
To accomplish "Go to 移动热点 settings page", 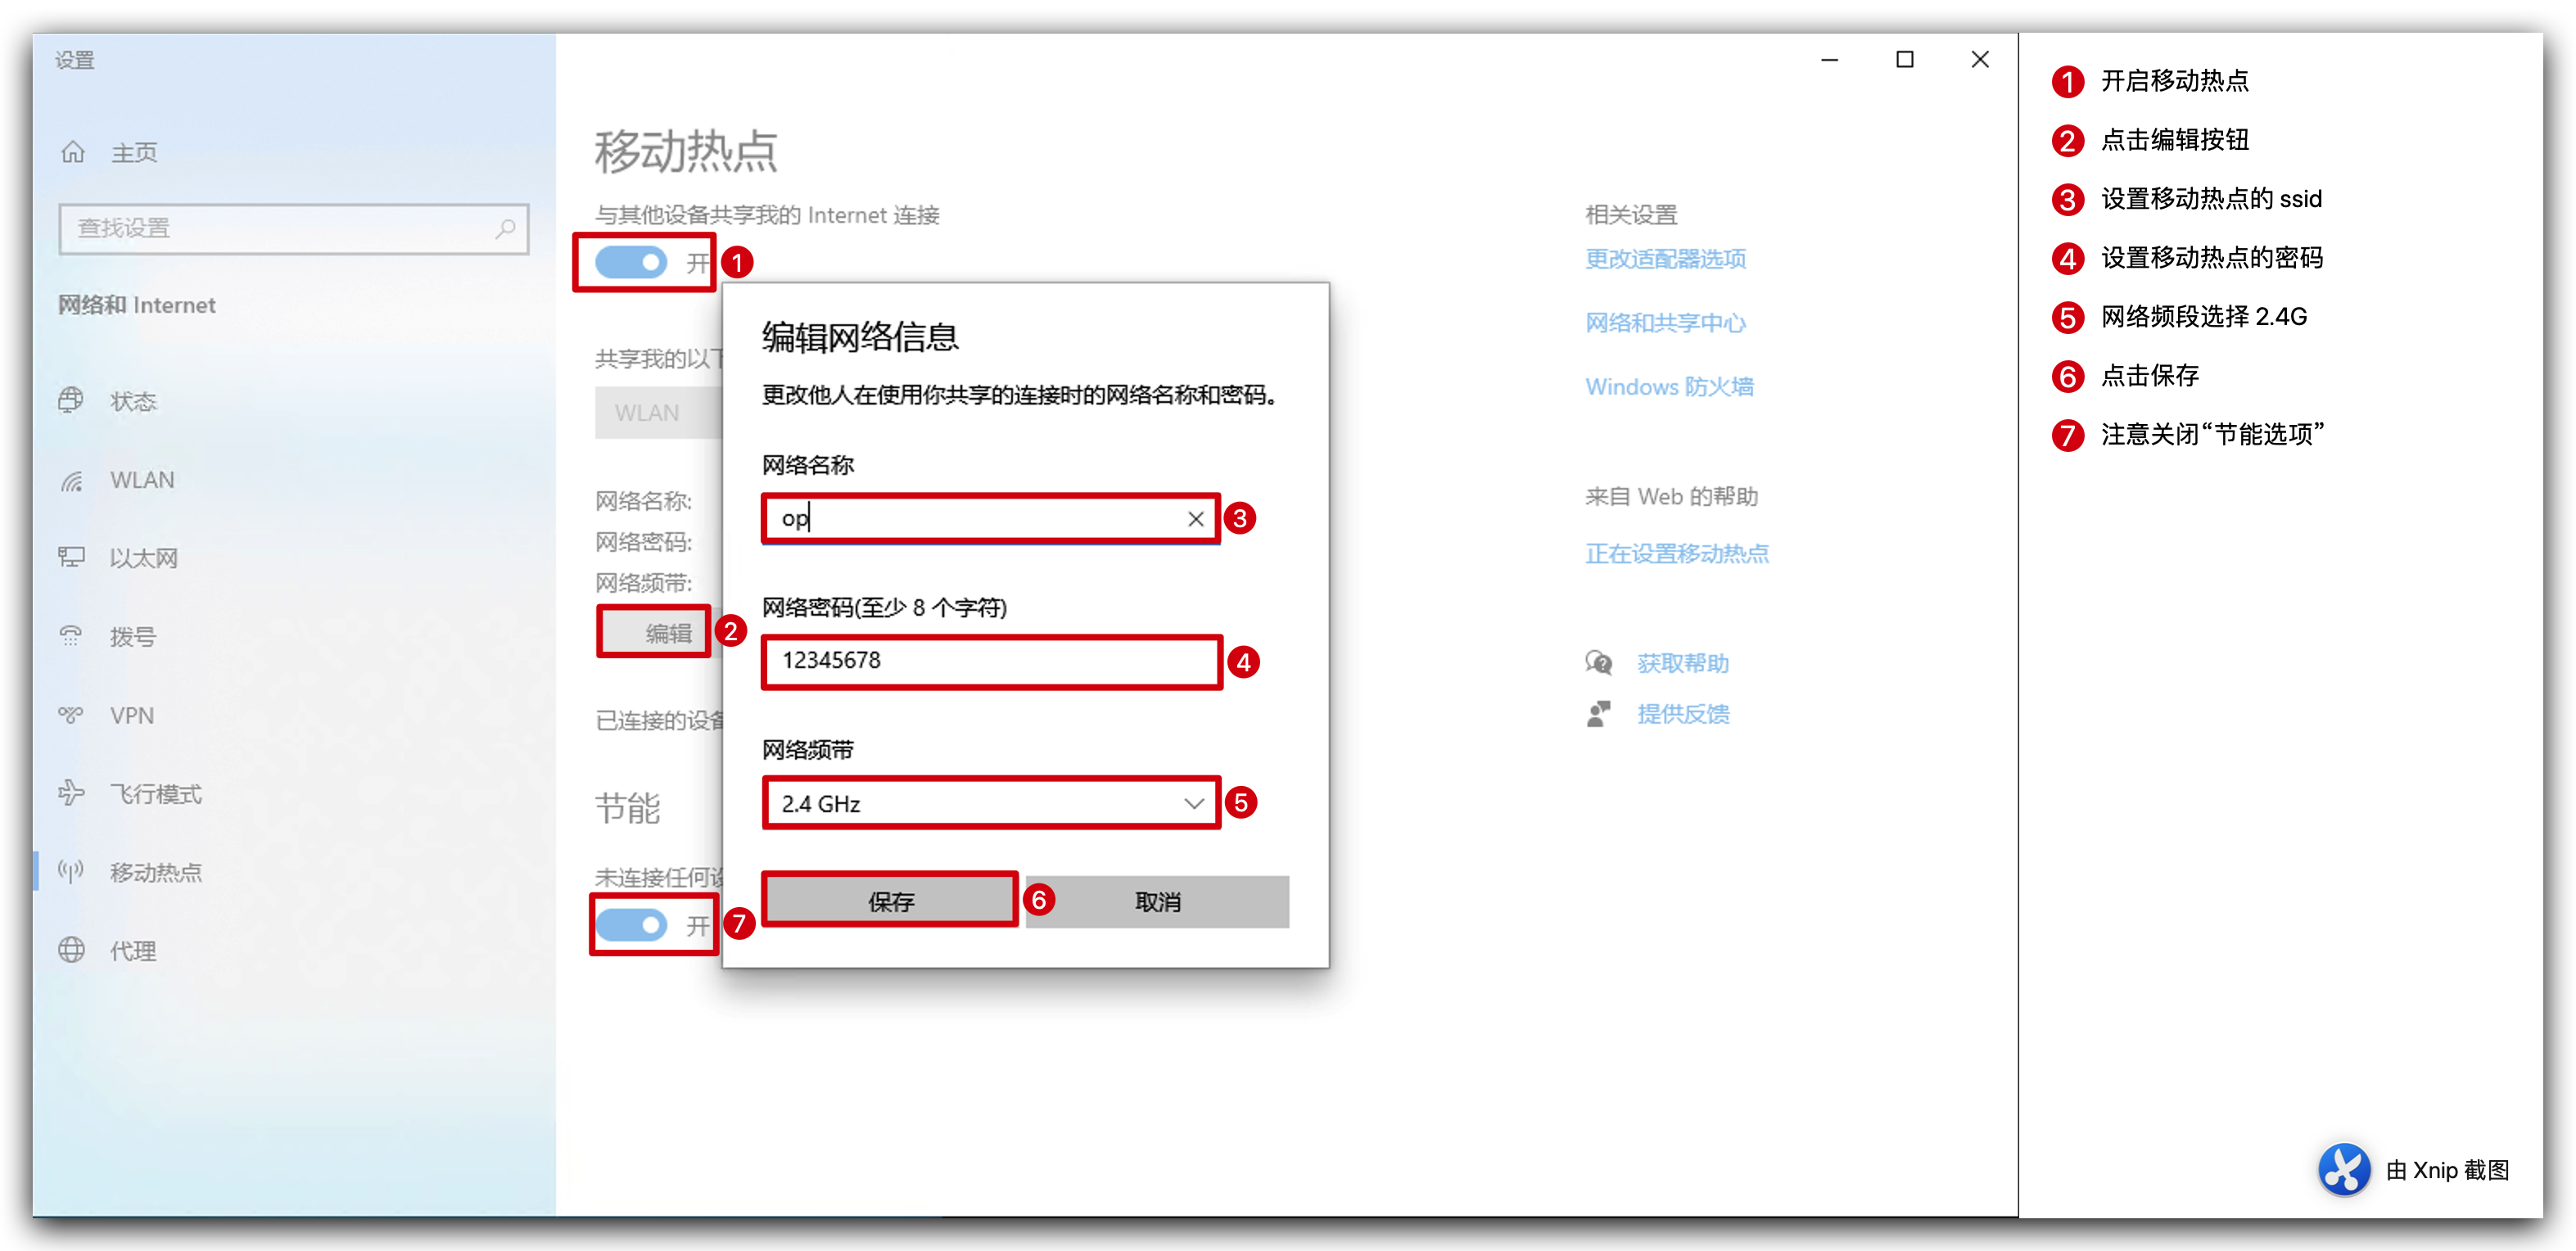I will point(156,872).
